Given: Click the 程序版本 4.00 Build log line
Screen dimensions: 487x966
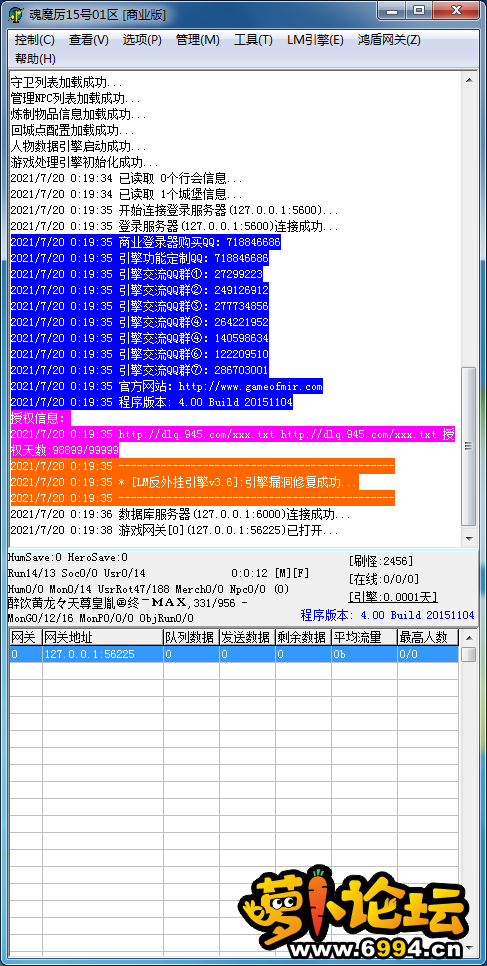Looking at the screenshot, I should click(152, 403).
